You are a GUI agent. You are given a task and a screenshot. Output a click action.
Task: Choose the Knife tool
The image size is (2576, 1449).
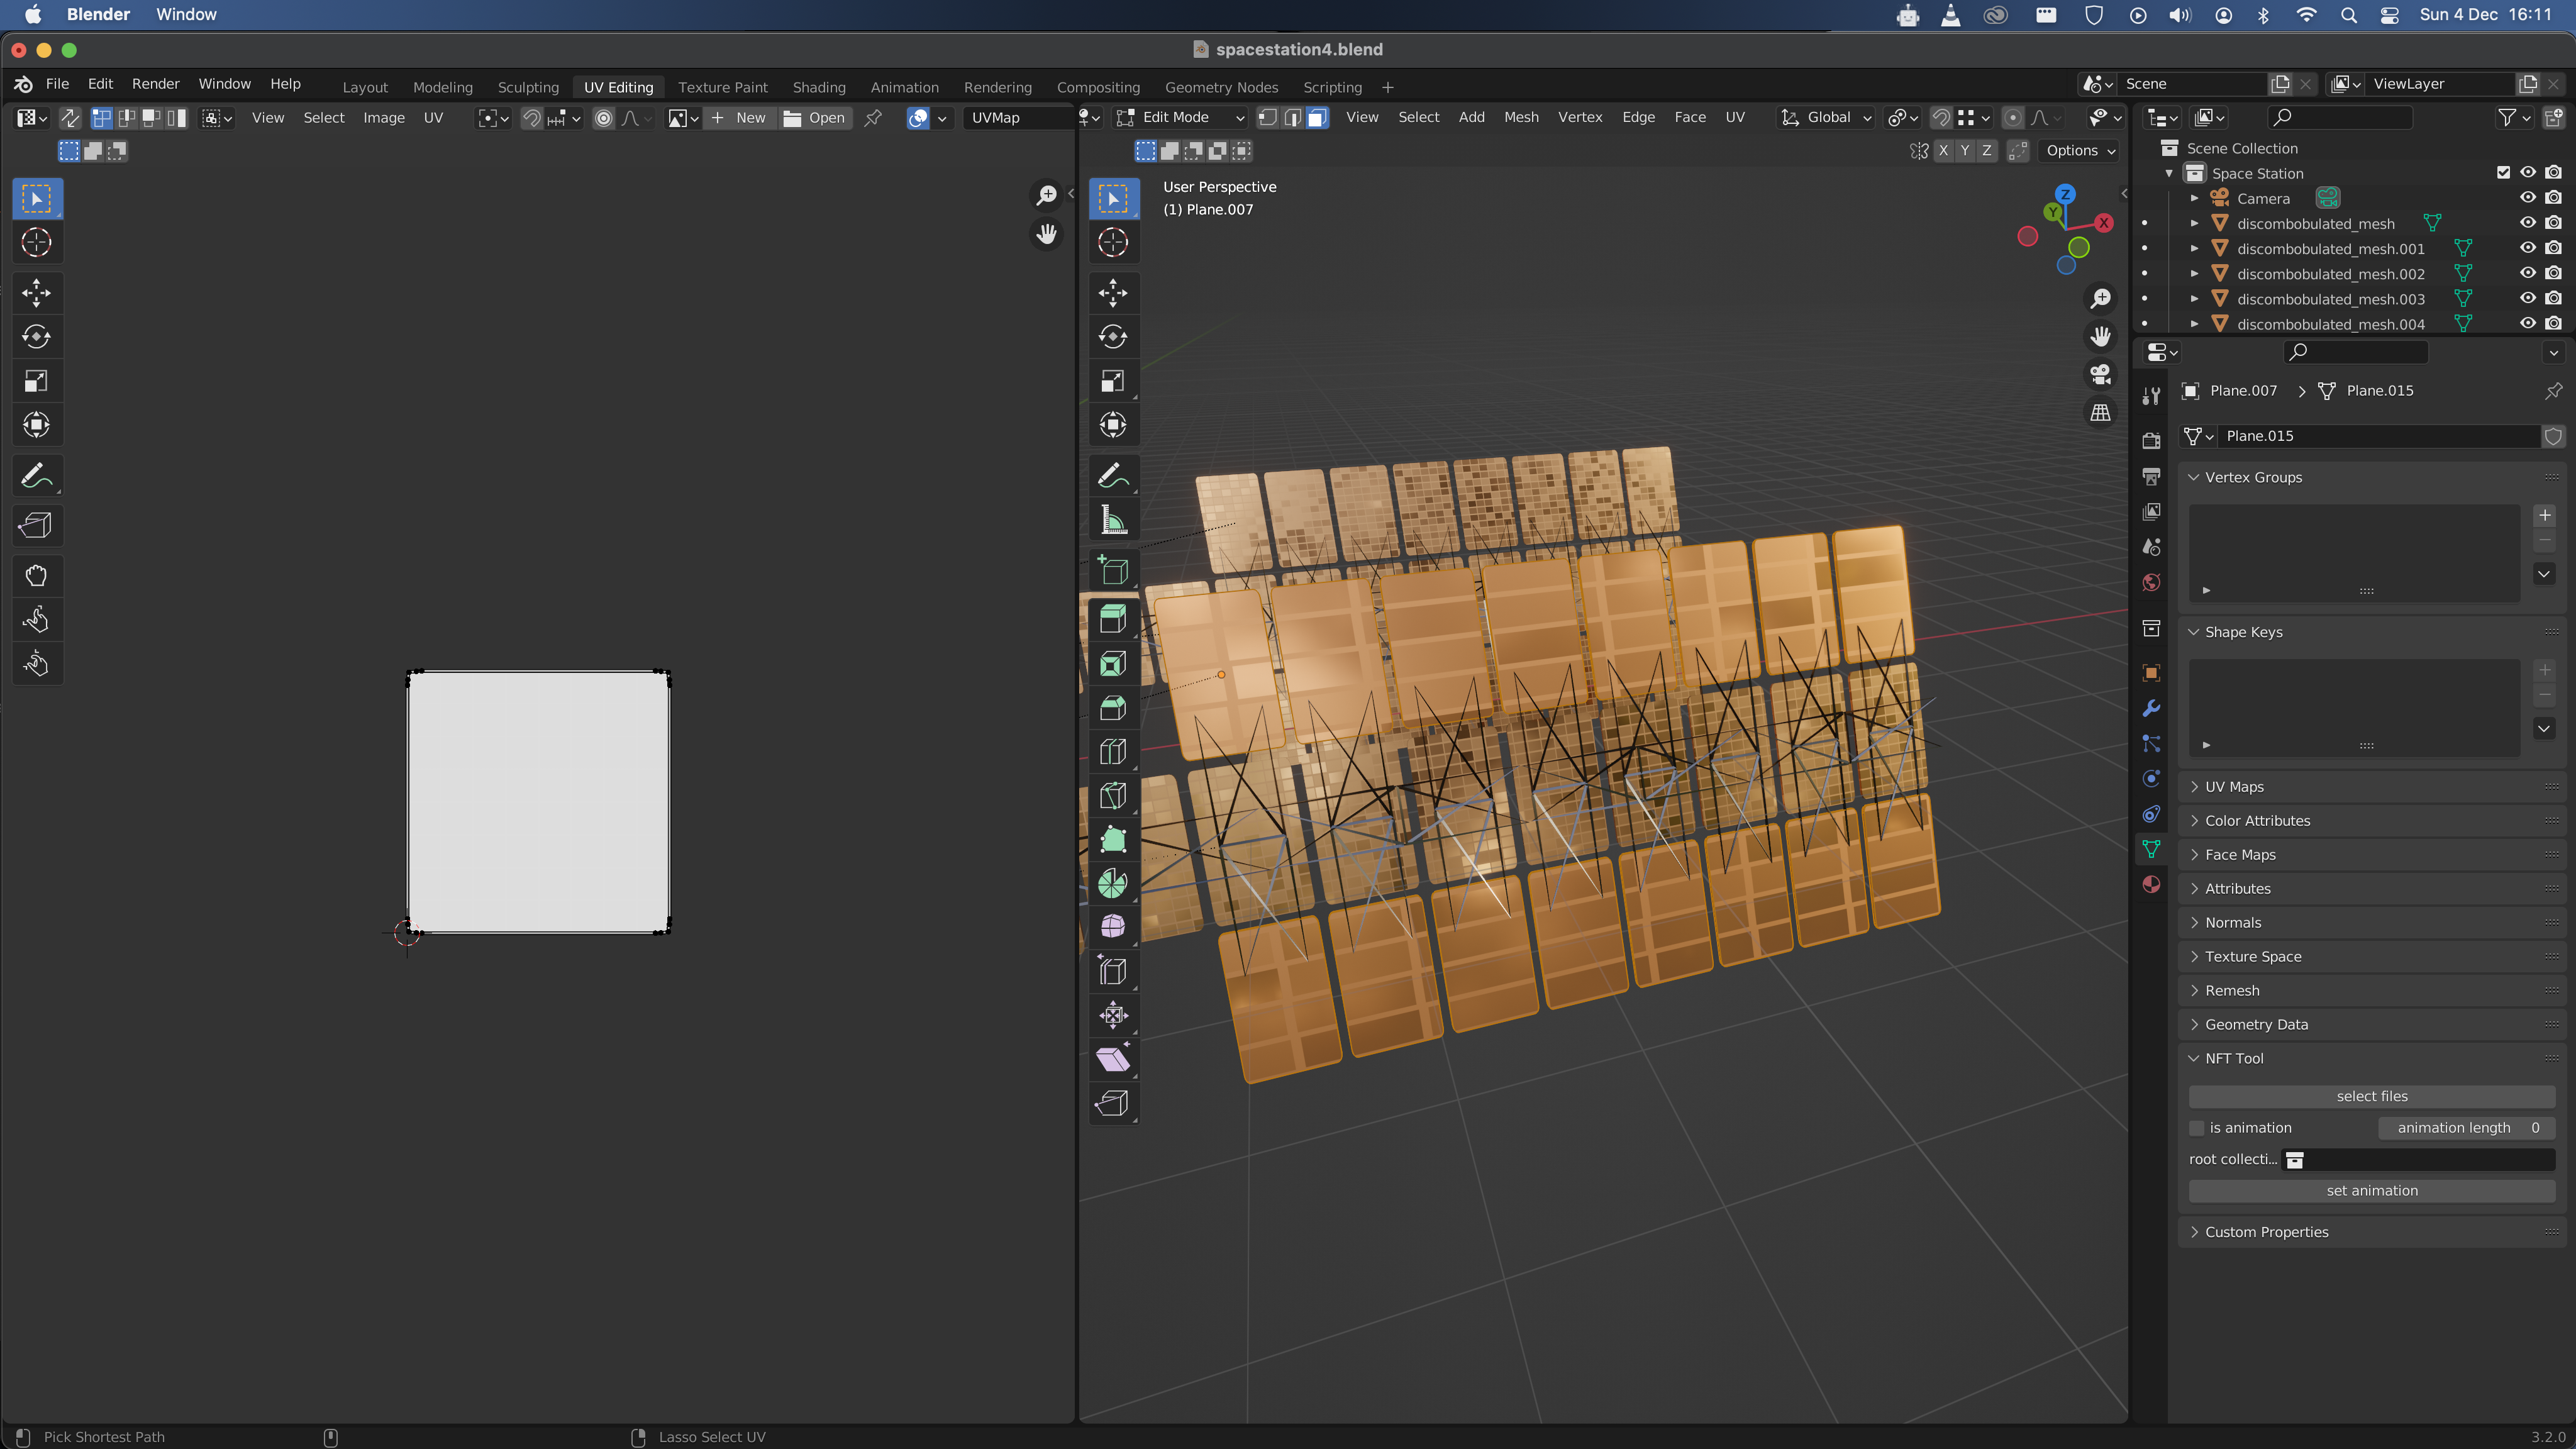coord(1113,795)
